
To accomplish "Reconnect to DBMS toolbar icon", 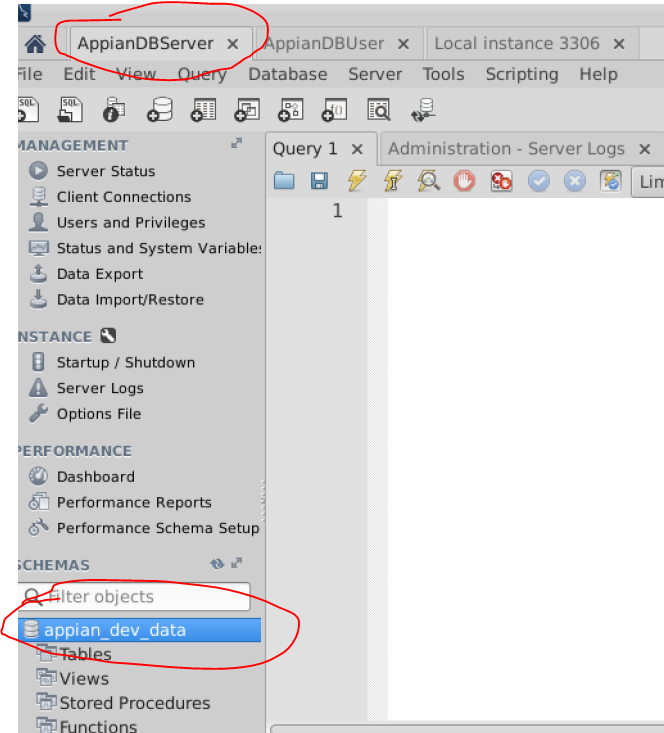I will pyautogui.click(x=423, y=110).
